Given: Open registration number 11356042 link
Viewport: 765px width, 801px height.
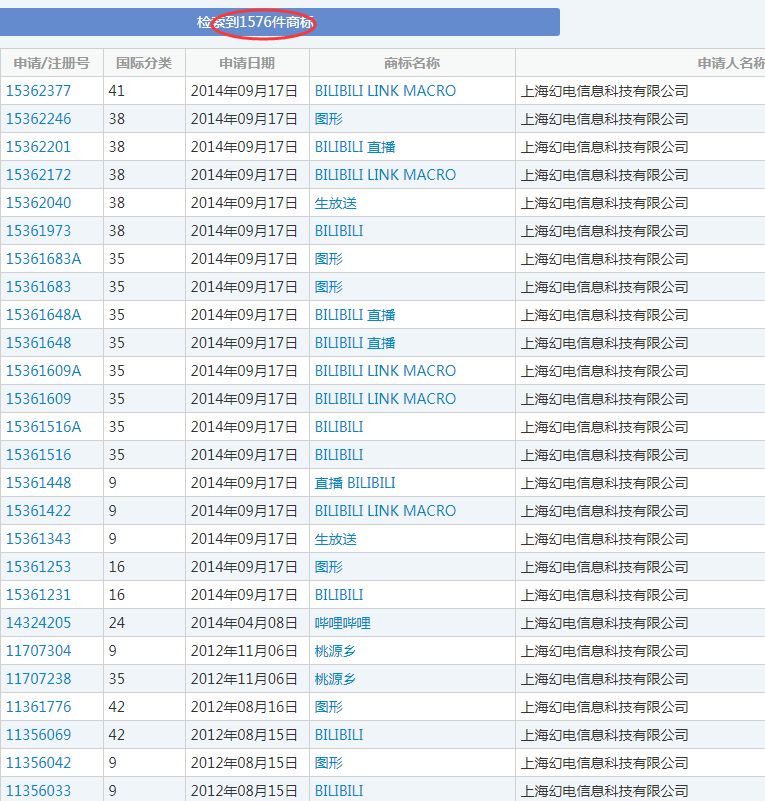Looking at the screenshot, I should tap(38, 763).
